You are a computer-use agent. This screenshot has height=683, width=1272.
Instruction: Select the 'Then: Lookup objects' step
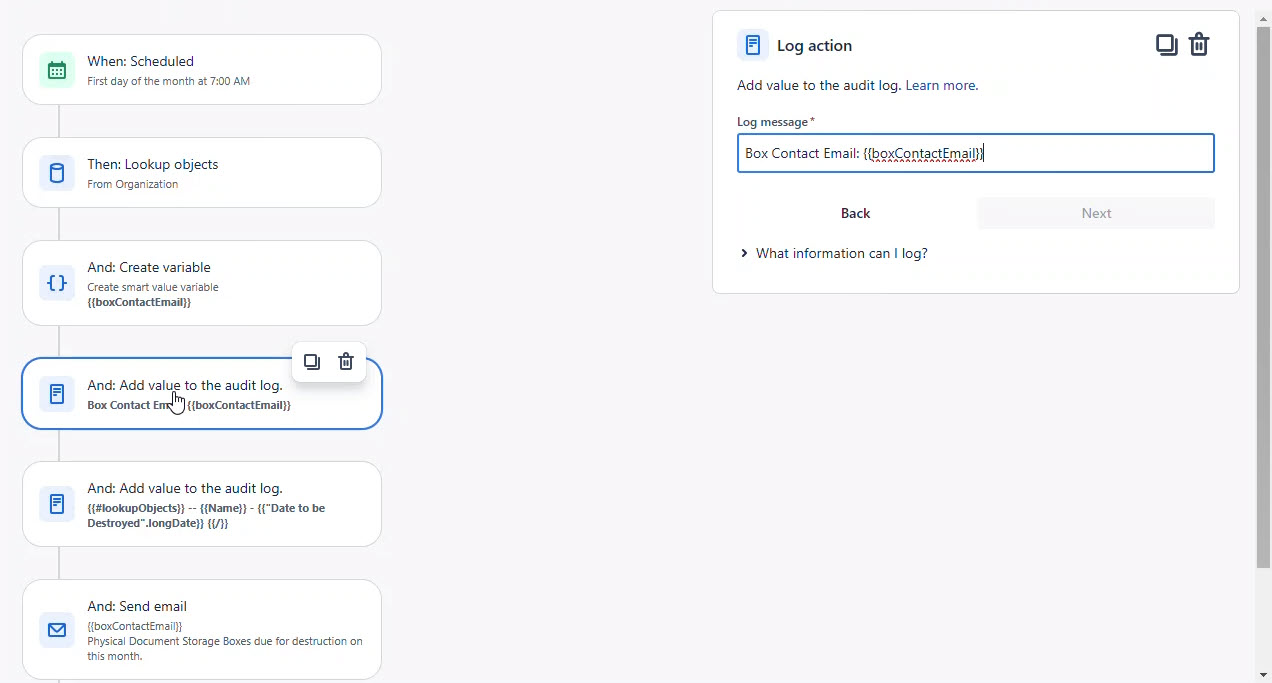tap(202, 173)
